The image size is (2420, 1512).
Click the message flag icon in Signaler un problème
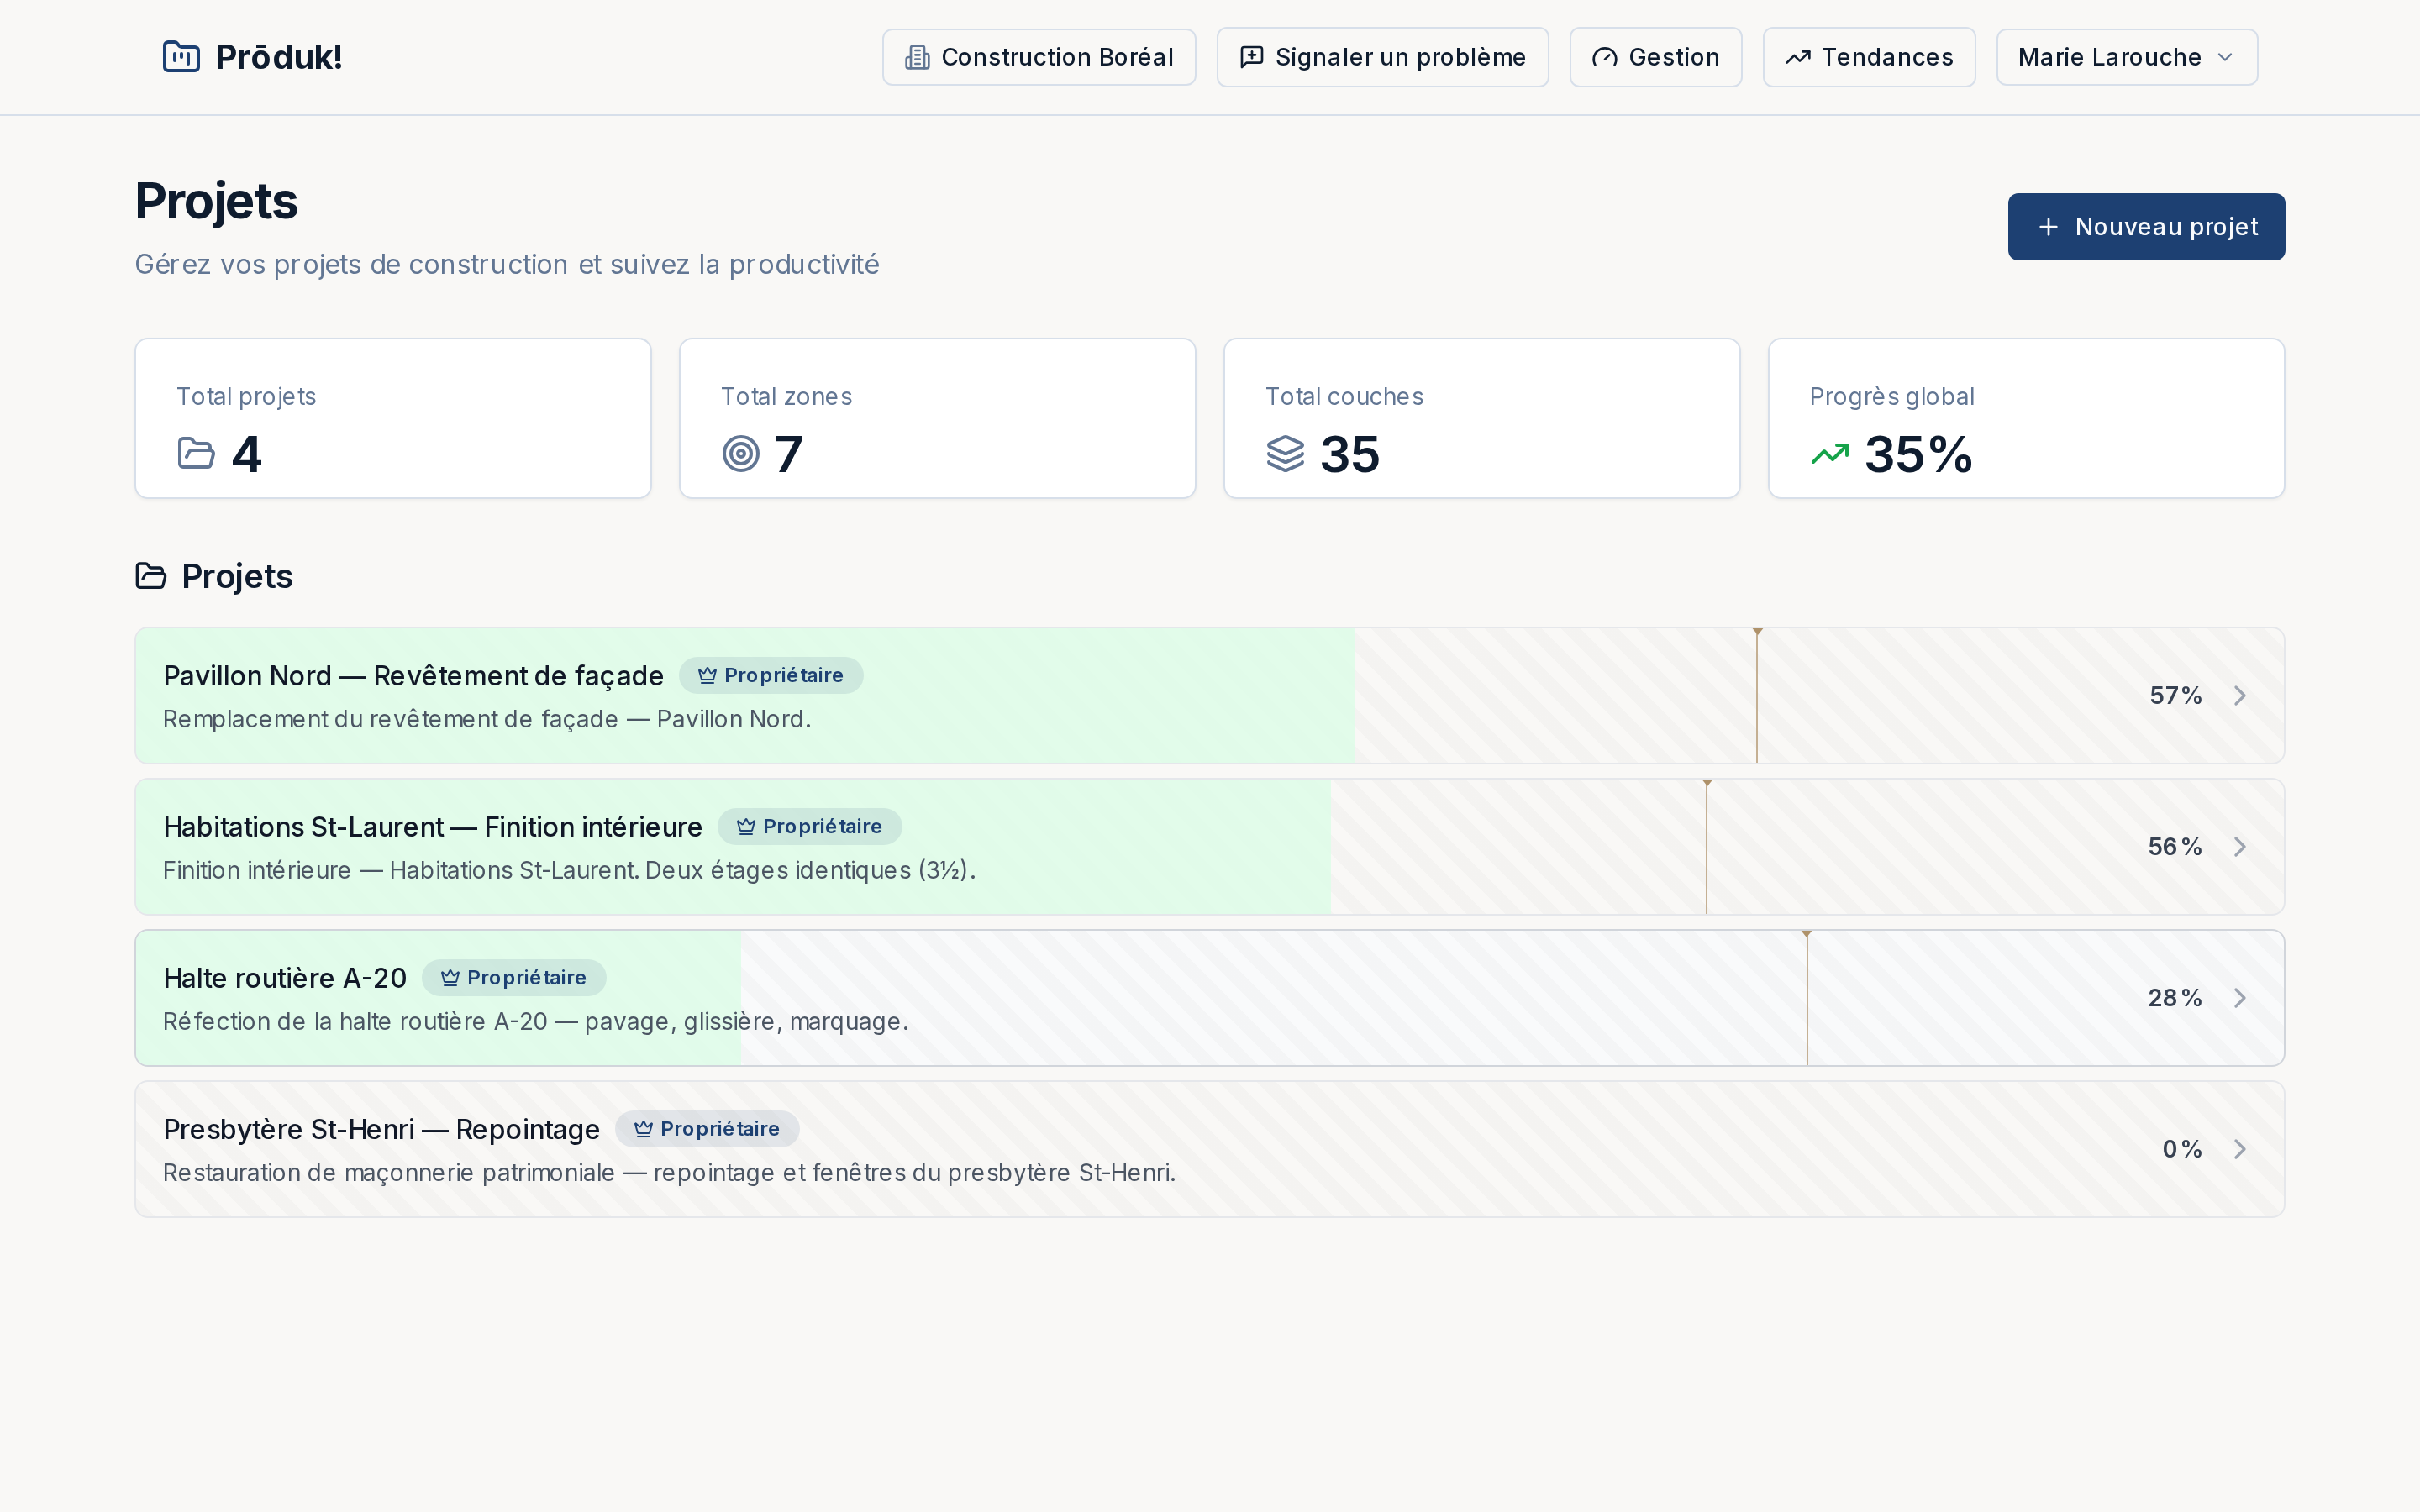pyautogui.click(x=1251, y=57)
